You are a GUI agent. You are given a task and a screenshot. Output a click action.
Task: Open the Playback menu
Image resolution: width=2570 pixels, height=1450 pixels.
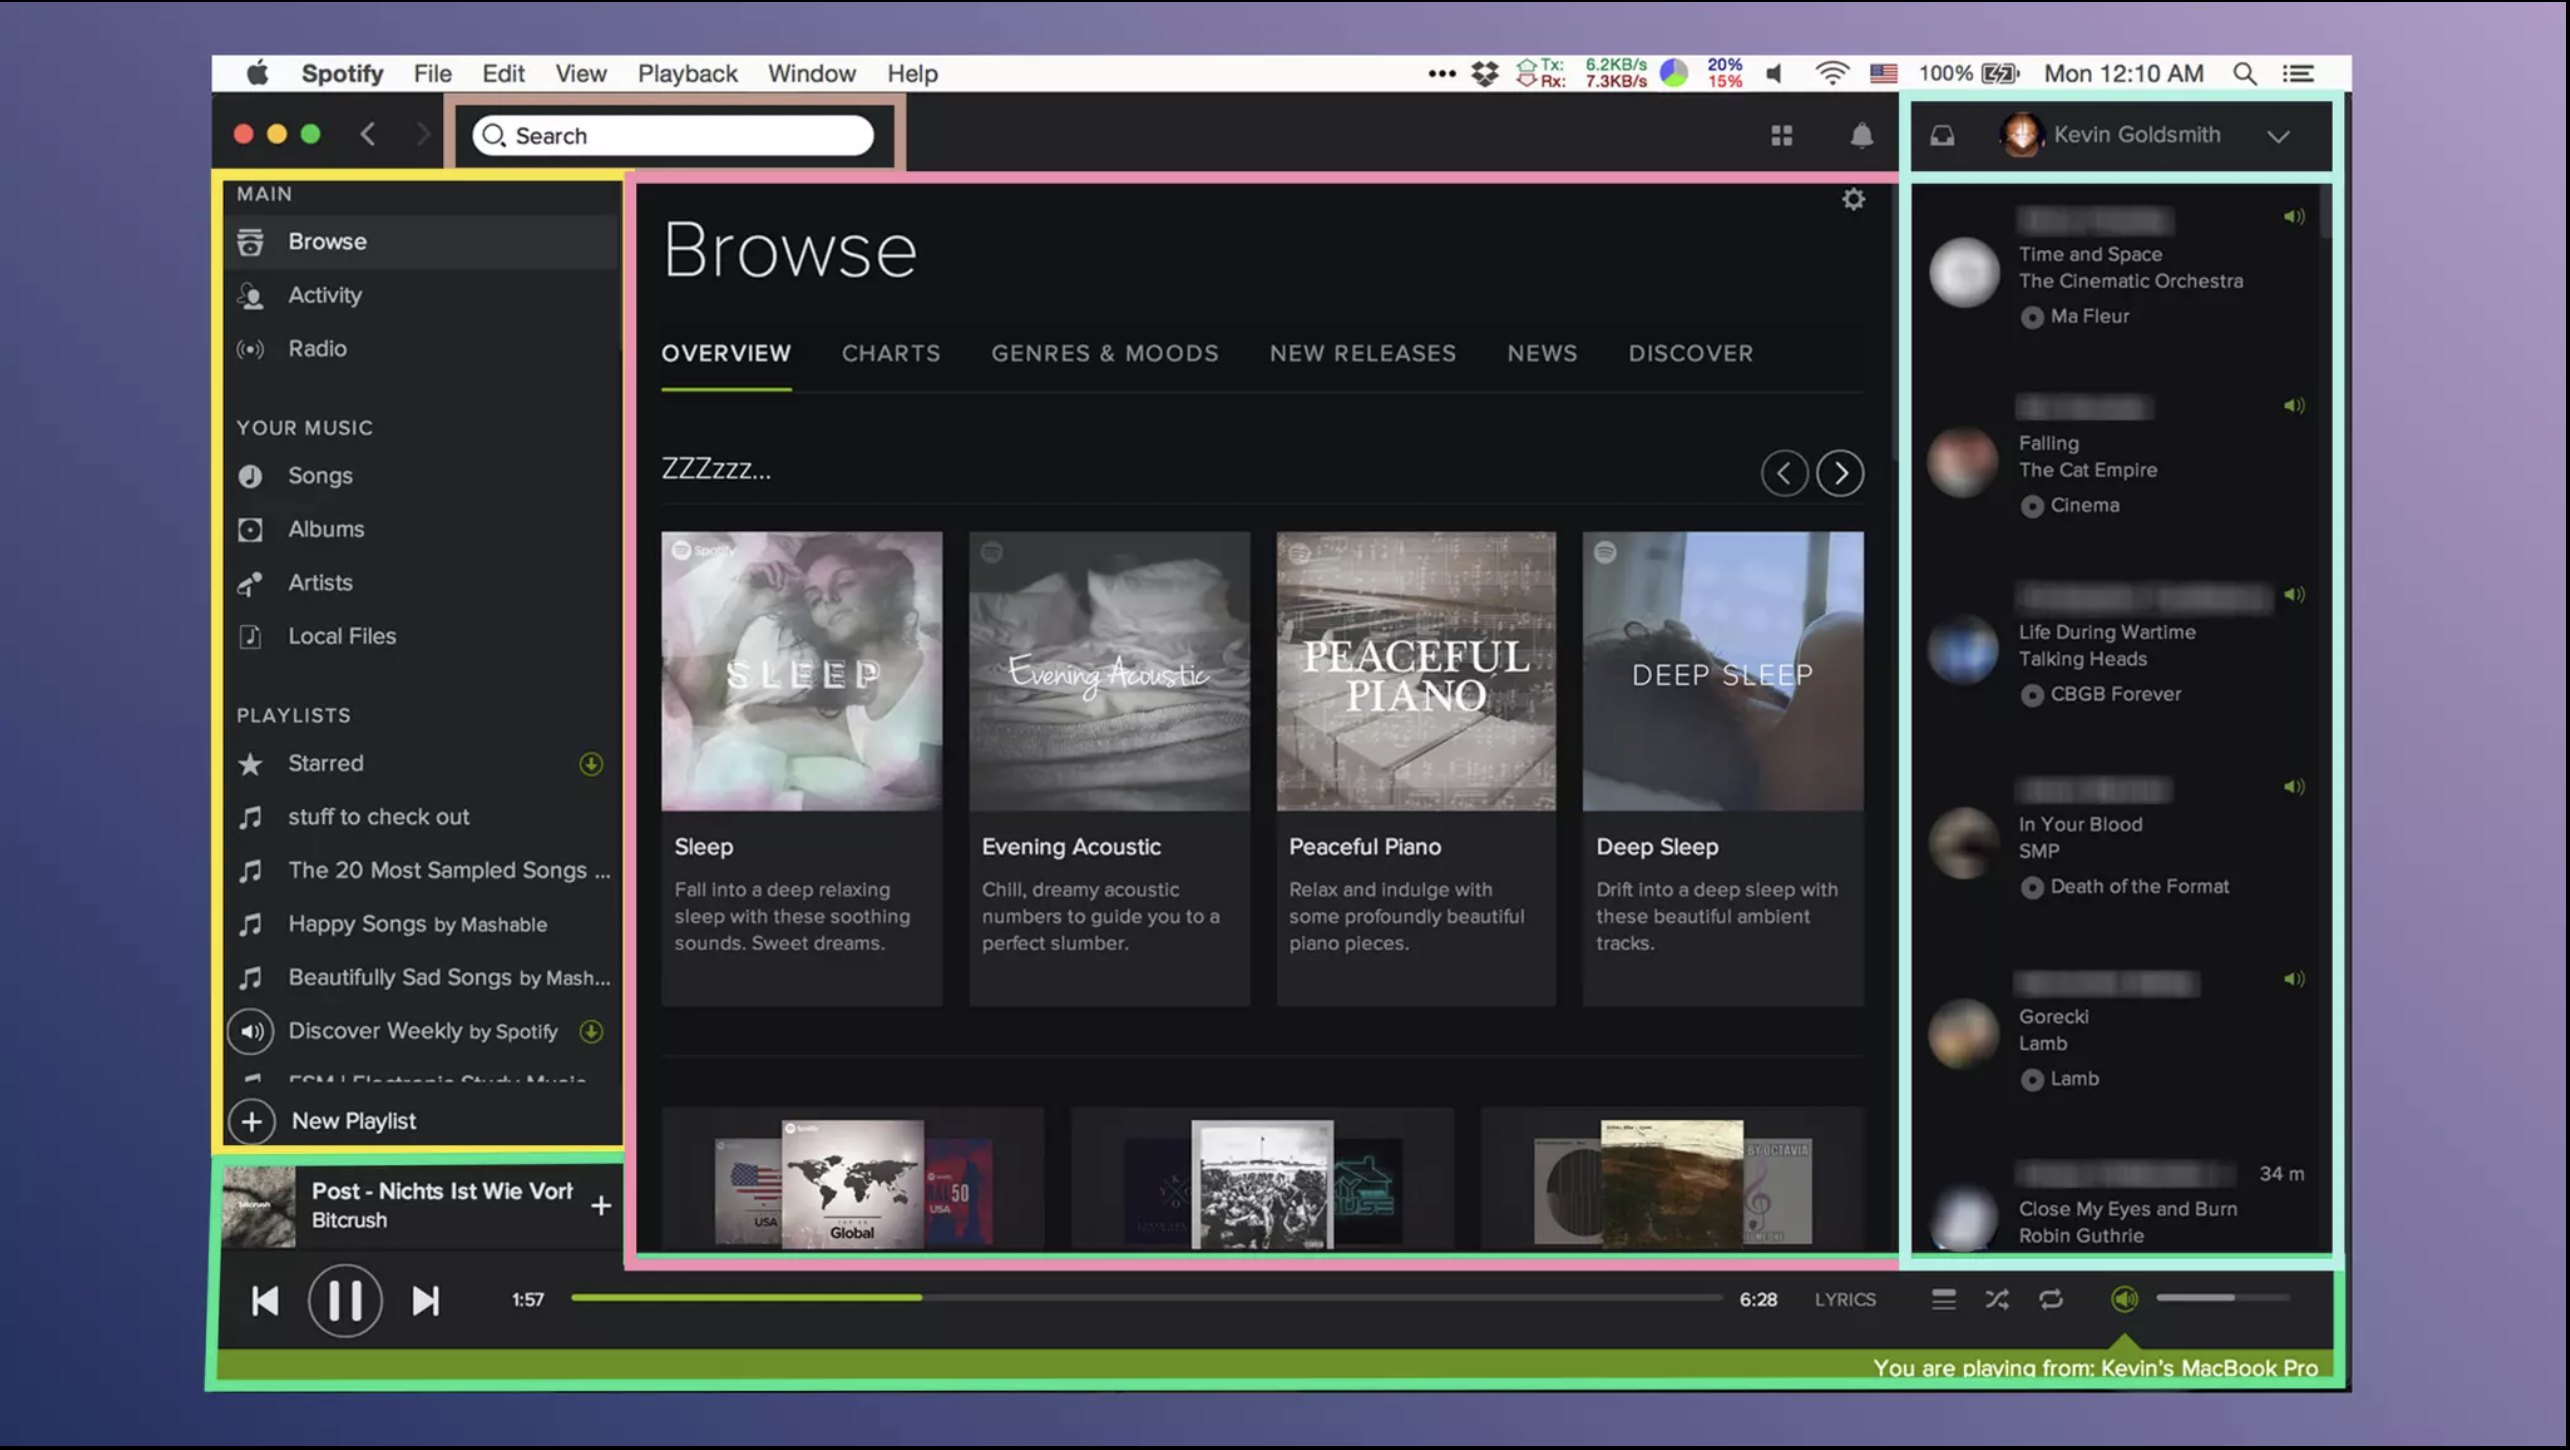[687, 73]
